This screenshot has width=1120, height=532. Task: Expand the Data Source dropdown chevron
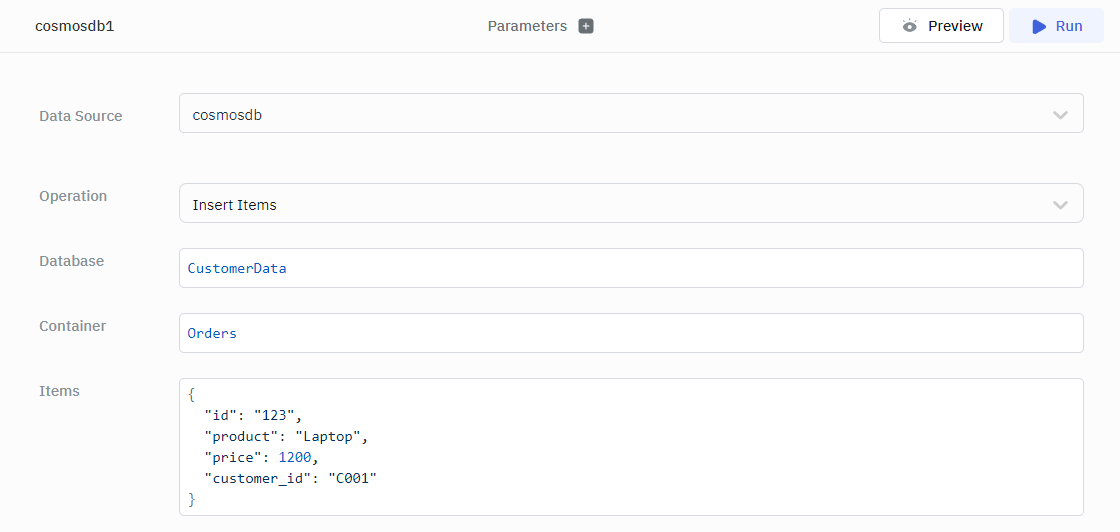[x=1060, y=115]
